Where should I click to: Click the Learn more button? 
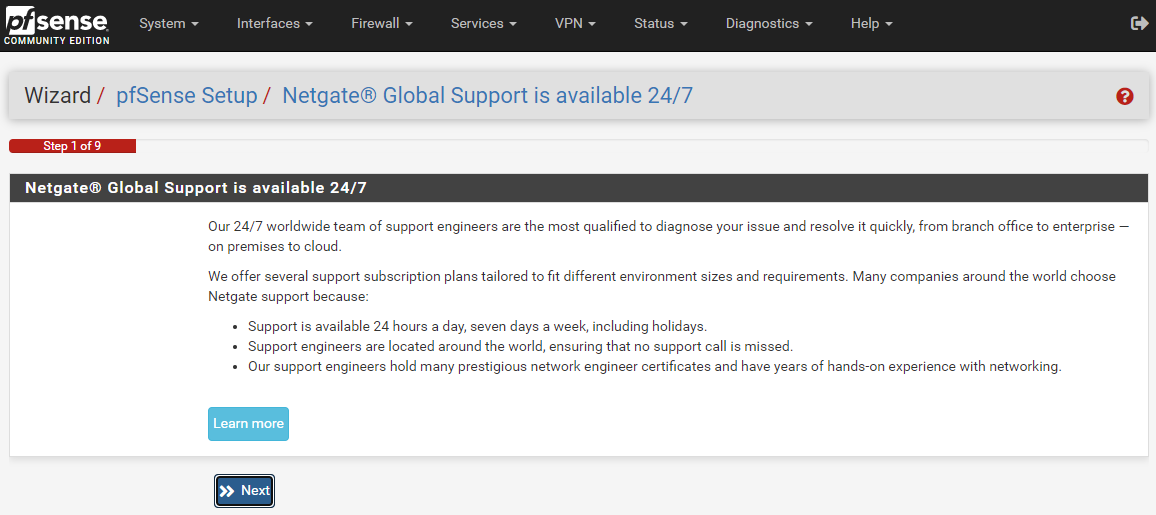click(248, 424)
